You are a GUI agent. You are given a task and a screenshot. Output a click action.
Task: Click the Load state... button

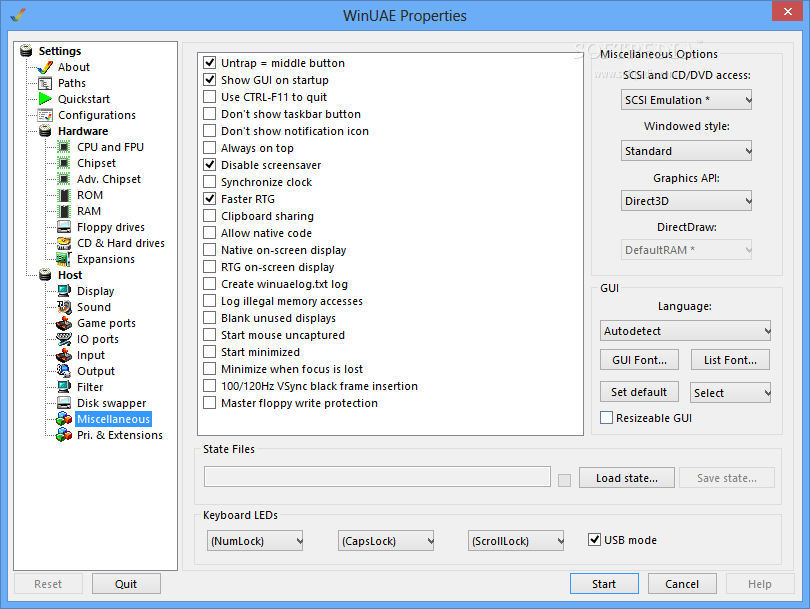point(627,478)
